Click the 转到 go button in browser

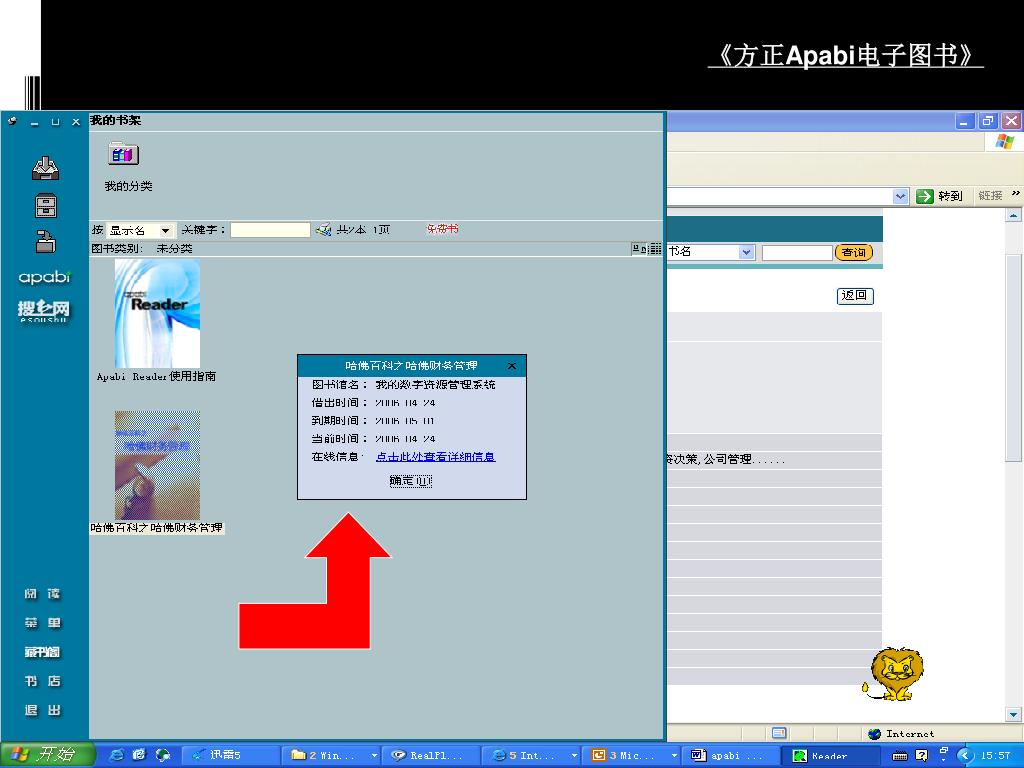(x=940, y=196)
